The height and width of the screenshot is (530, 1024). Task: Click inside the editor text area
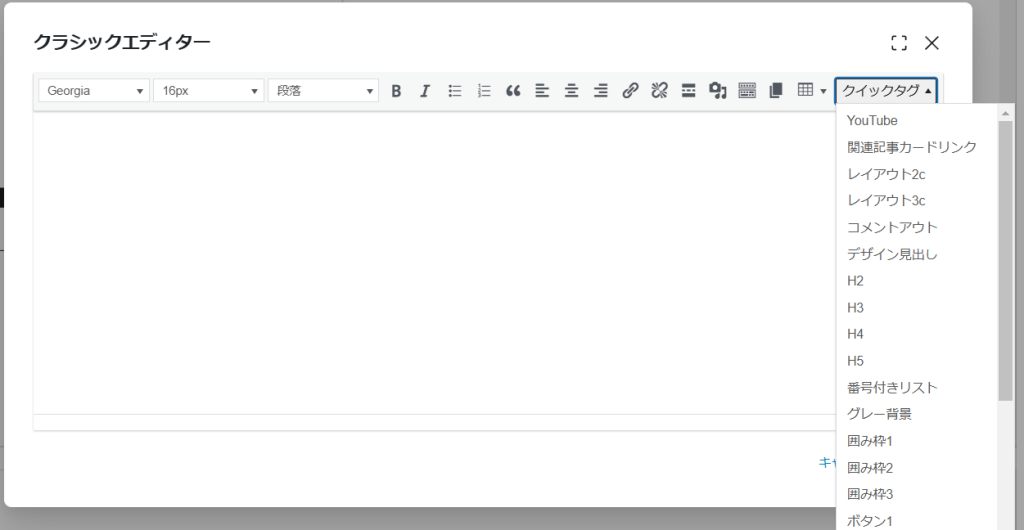click(430, 260)
